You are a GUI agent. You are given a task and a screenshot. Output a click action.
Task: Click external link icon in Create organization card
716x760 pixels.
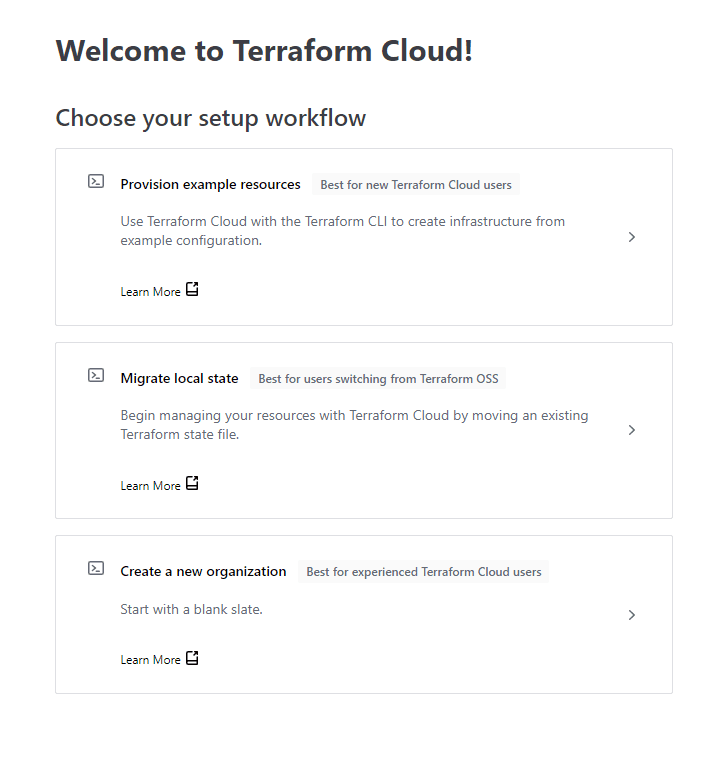[193, 658]
